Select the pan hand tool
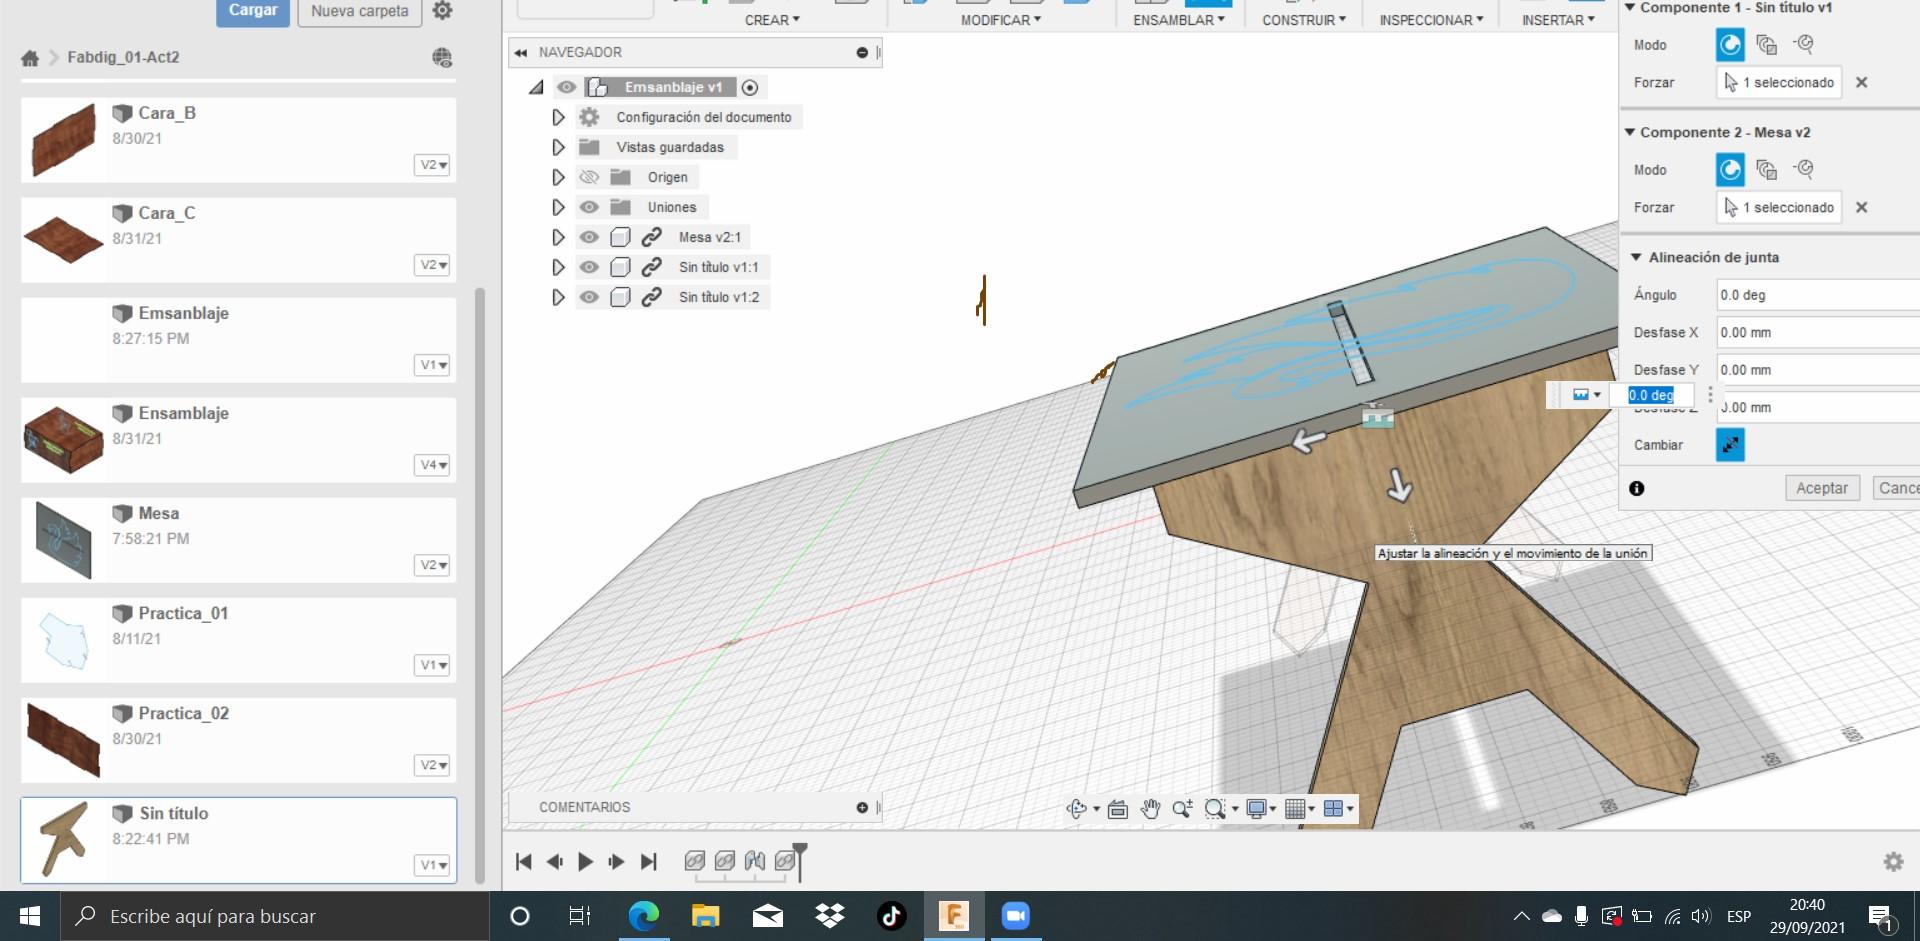This screenshot has width=1920, height=941. 1150,809
